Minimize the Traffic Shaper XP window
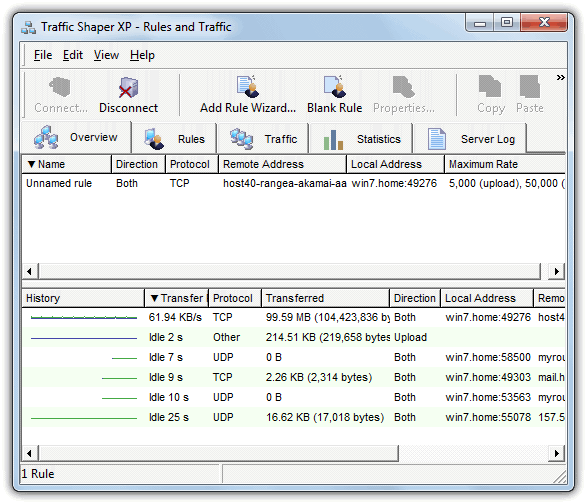This screenshot has height=503, width=587. coord(480,23)
